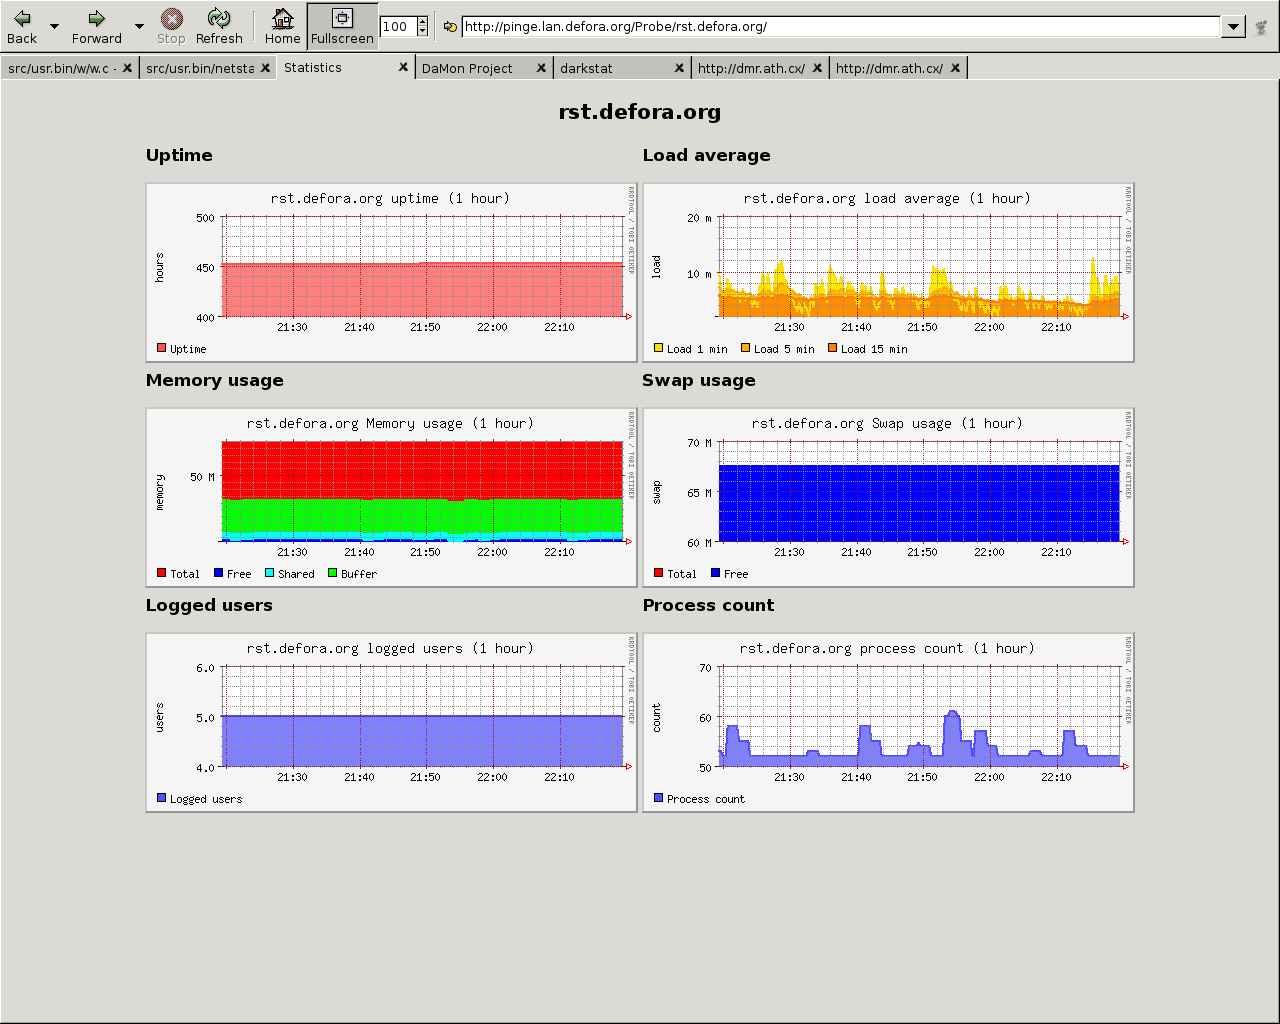Screen dimensions: 1280x1024
Task: Refresh the current page
Action: pos(219,27)
